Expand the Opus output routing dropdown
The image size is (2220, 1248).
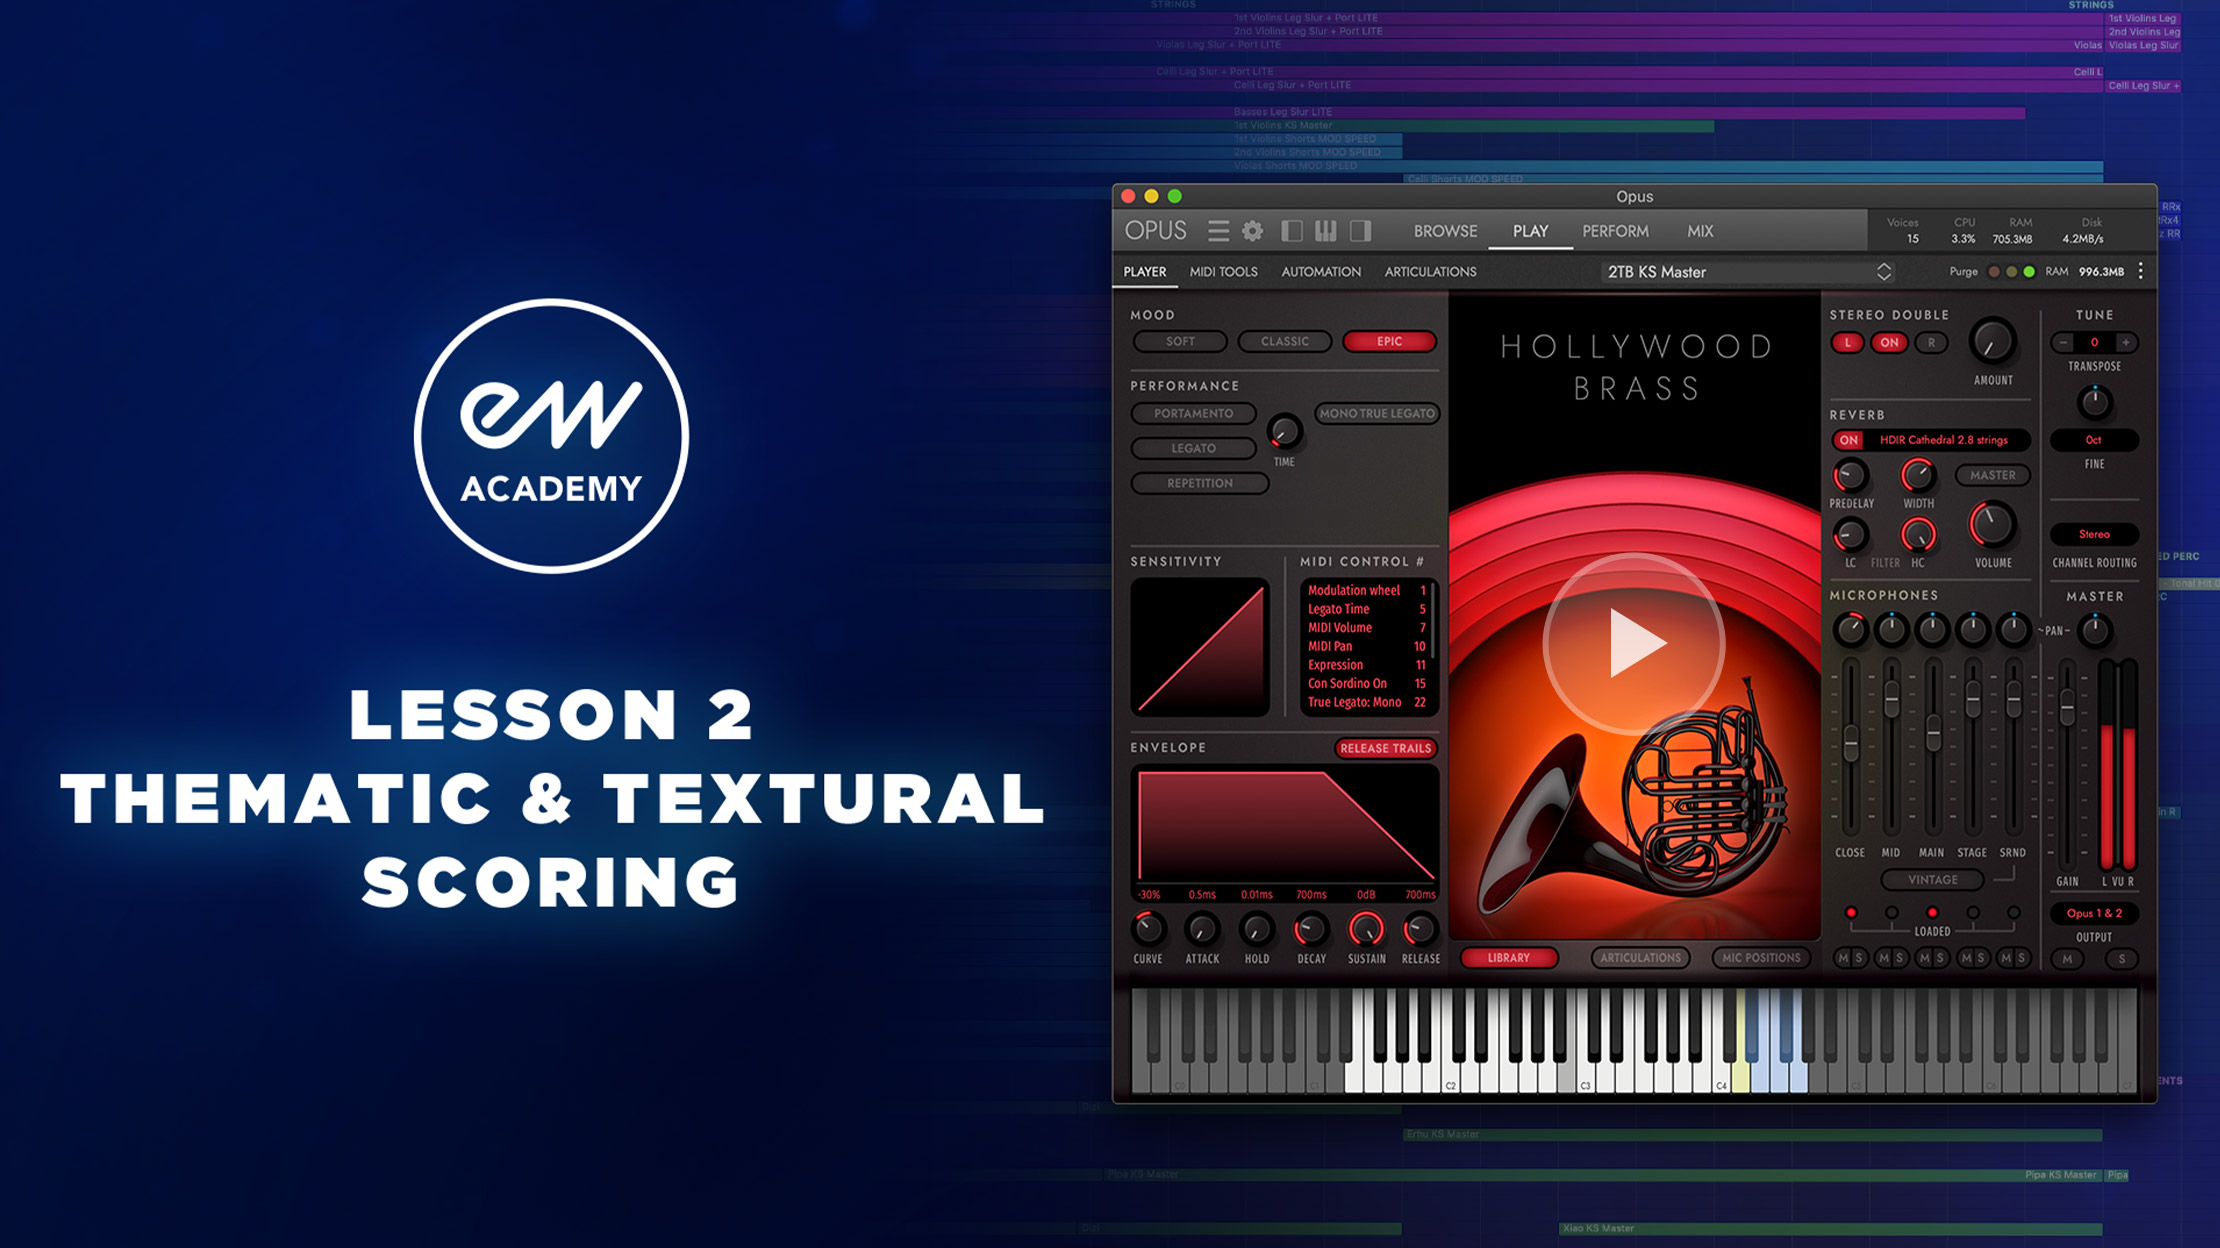pyautogui.click(x=2096, y=913)
